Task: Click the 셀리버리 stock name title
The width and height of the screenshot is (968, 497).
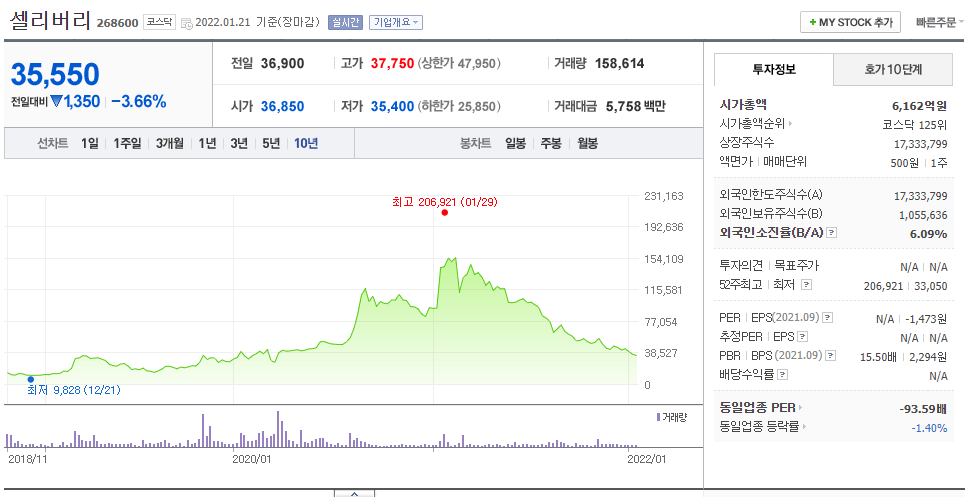Action: 51,20
